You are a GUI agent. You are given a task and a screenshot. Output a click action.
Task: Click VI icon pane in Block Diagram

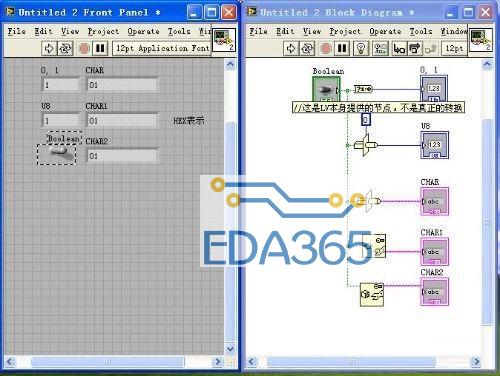pos(481,40)
